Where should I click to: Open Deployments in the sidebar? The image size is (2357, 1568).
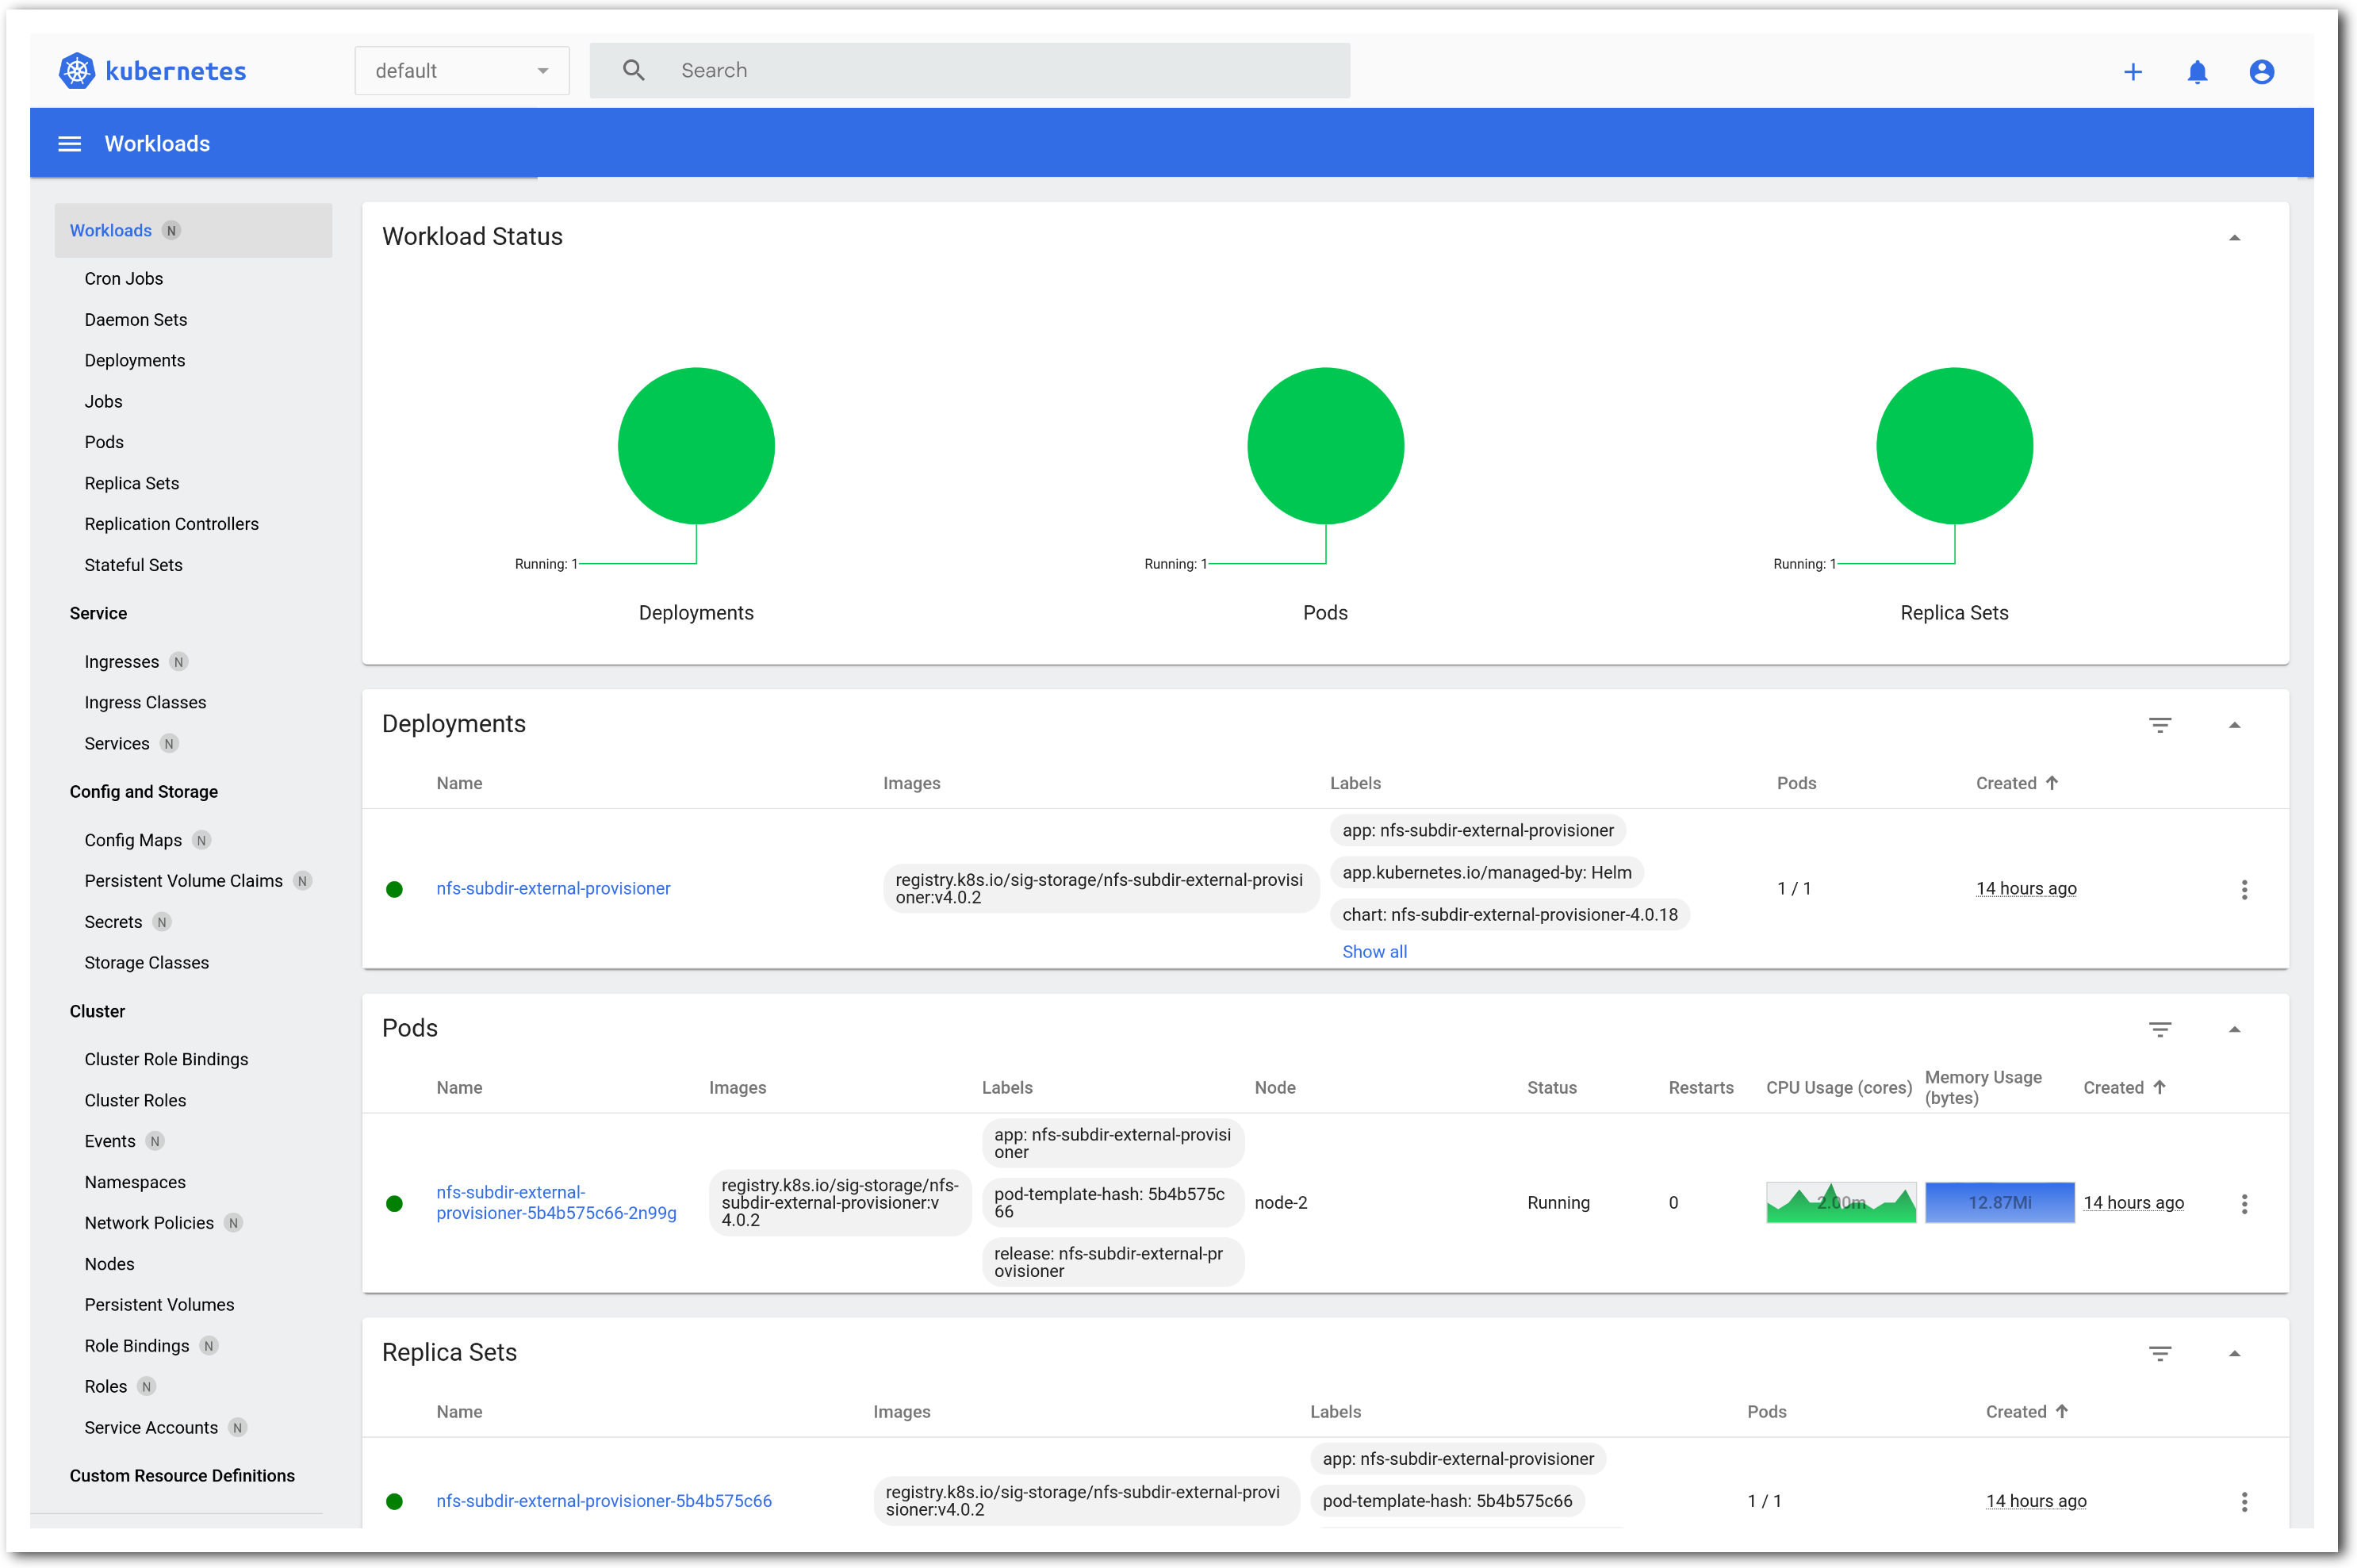point(134,360)
